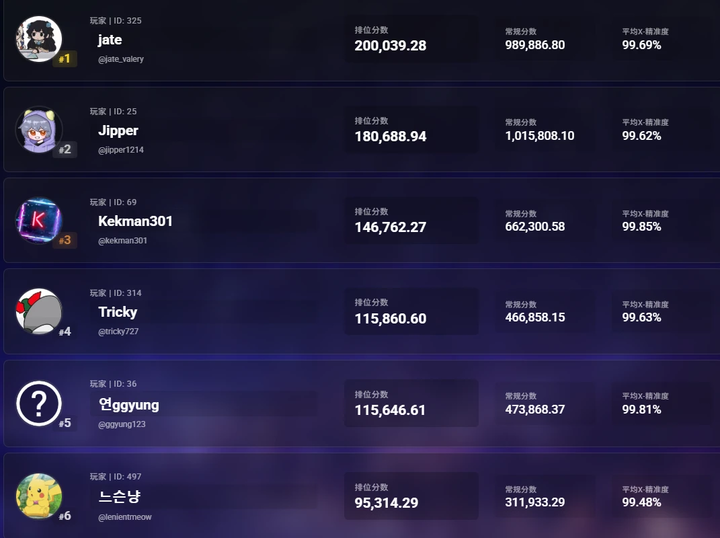
Task: Click the Kekman301 player name
Action: pyautogui.click(x=135, y=221)
